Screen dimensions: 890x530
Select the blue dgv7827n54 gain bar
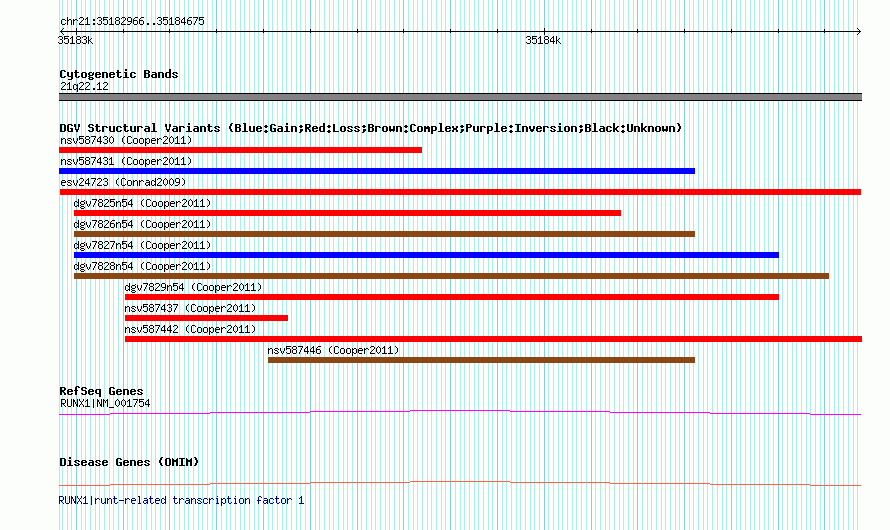click(426, 255)
